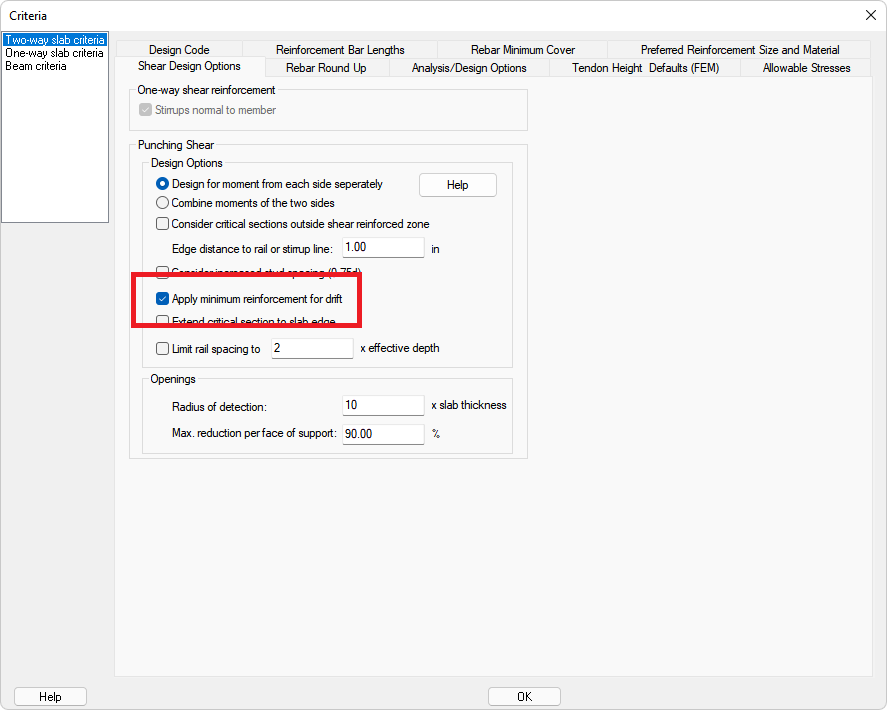Switch to Rebar Round Up tab

pos(325,68)
